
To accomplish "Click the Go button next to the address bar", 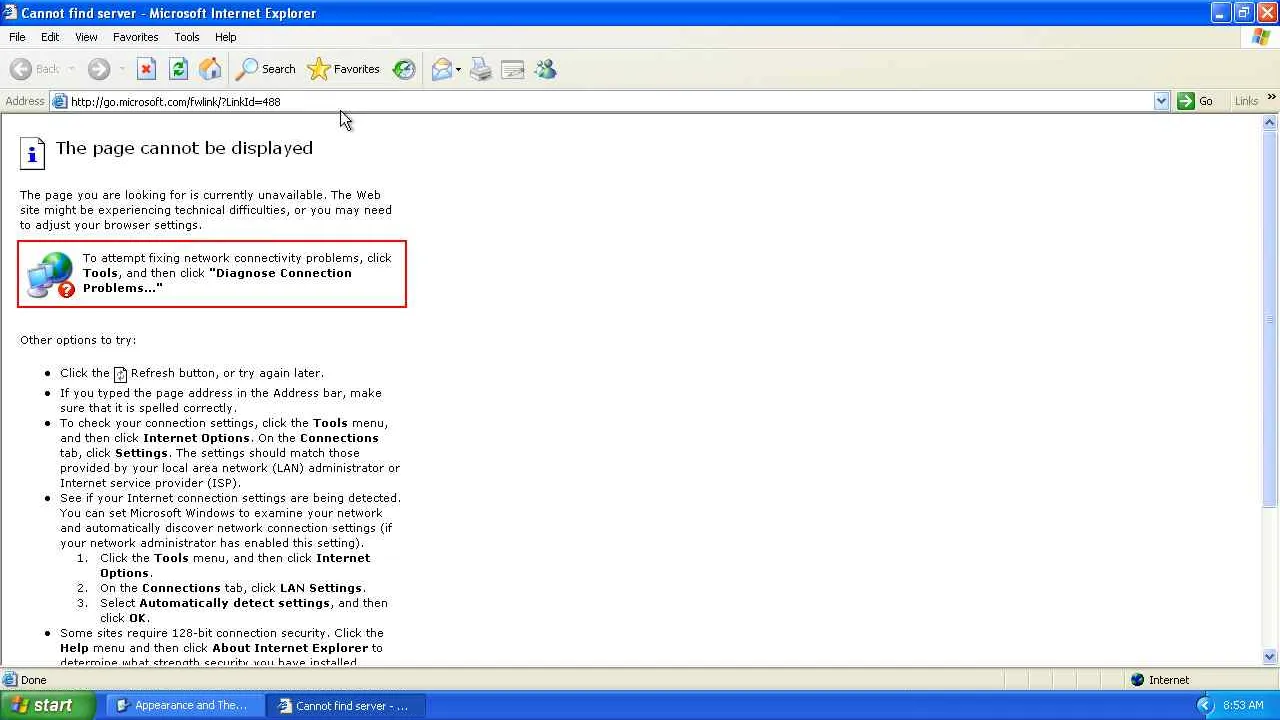I will point(1196,101).
